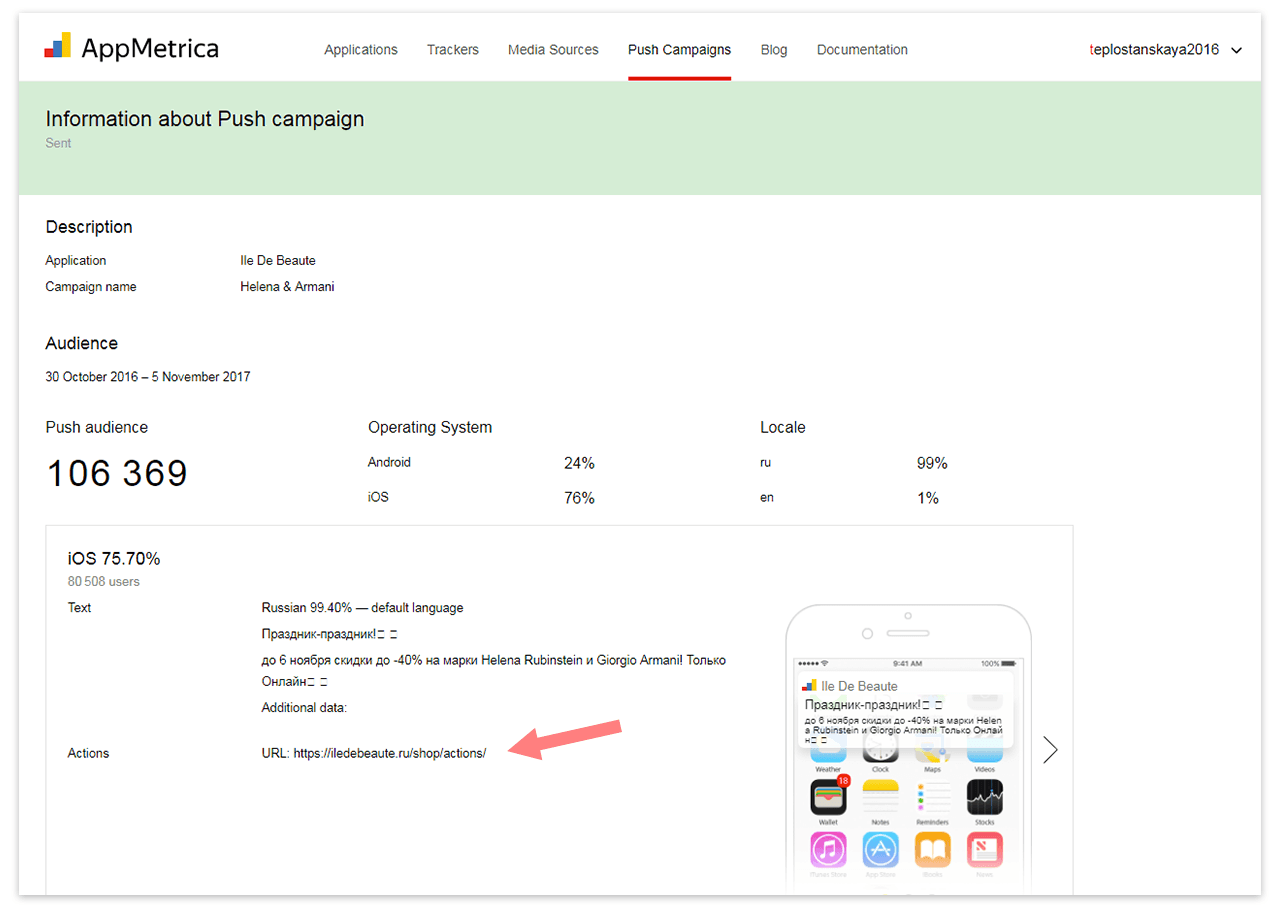Open the Applications tab
This screenshot has width=1280, height=910.
361,50
